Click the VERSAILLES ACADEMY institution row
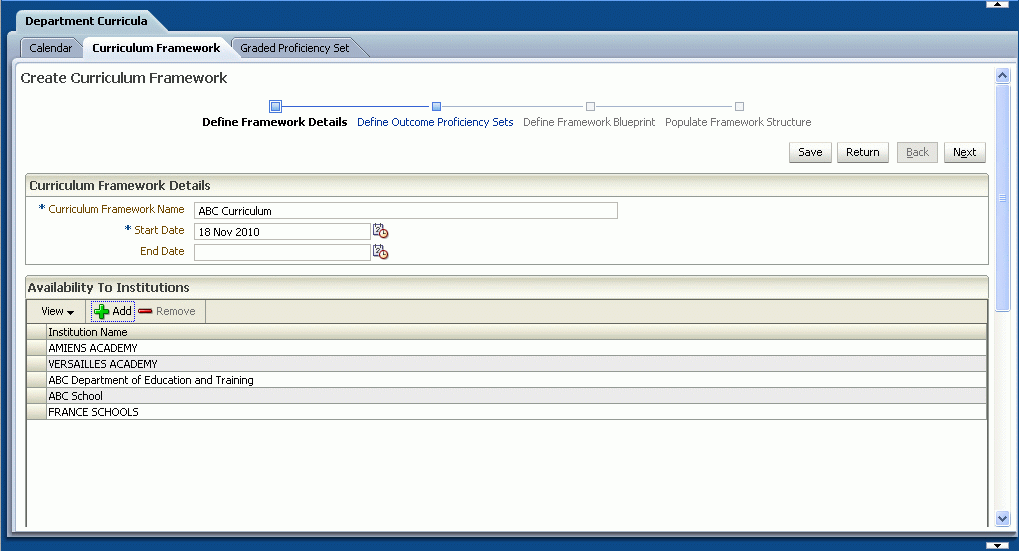Screen dimensions: 1019x551 coord(517,364)
